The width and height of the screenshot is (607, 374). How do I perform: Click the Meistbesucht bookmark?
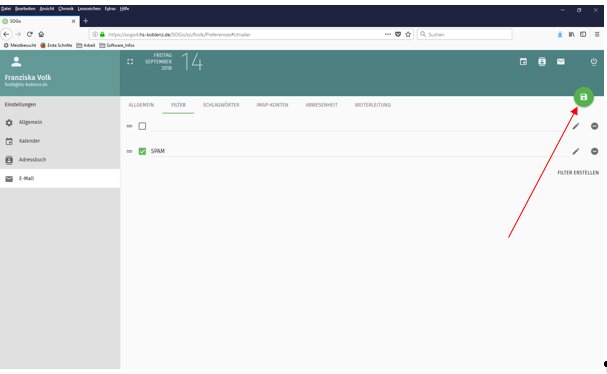pyautogui.click(x=20, y=45)
